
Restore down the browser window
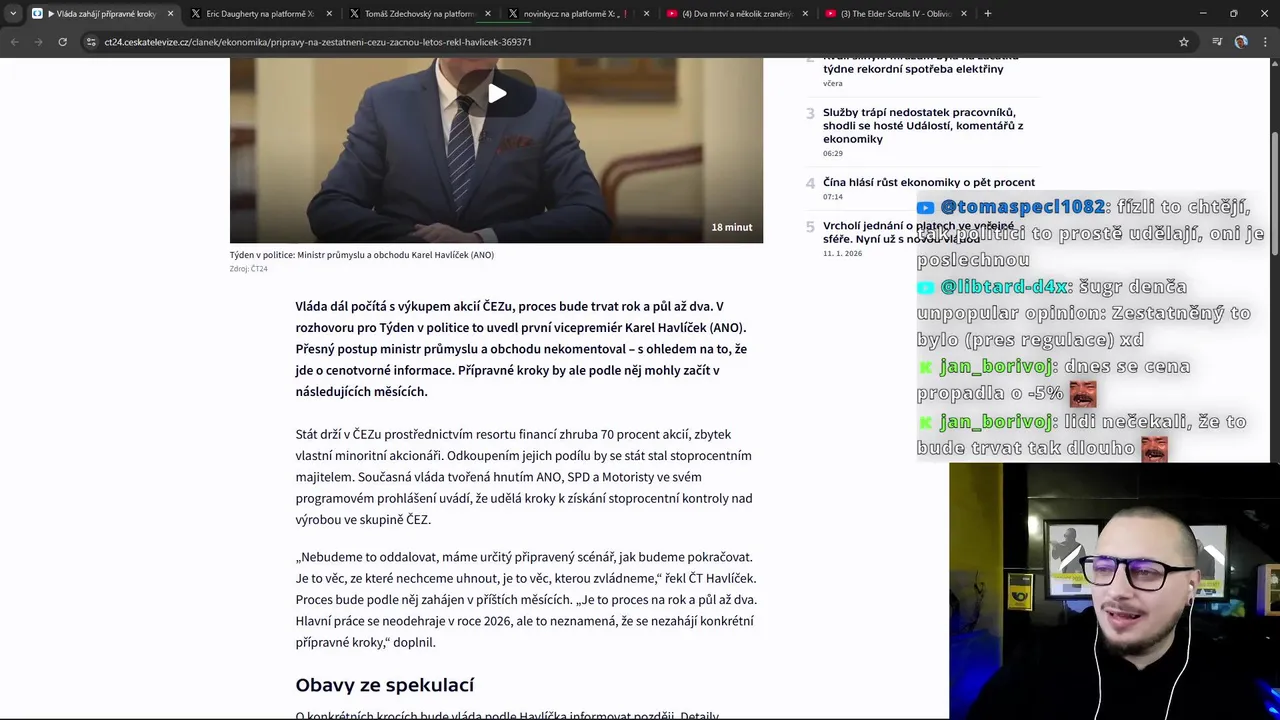tap(1233, 13)
